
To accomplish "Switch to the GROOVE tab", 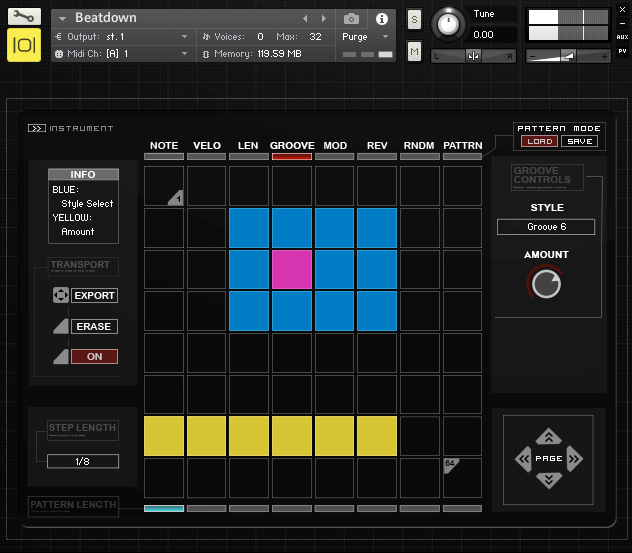I will [x=292, y=146].
